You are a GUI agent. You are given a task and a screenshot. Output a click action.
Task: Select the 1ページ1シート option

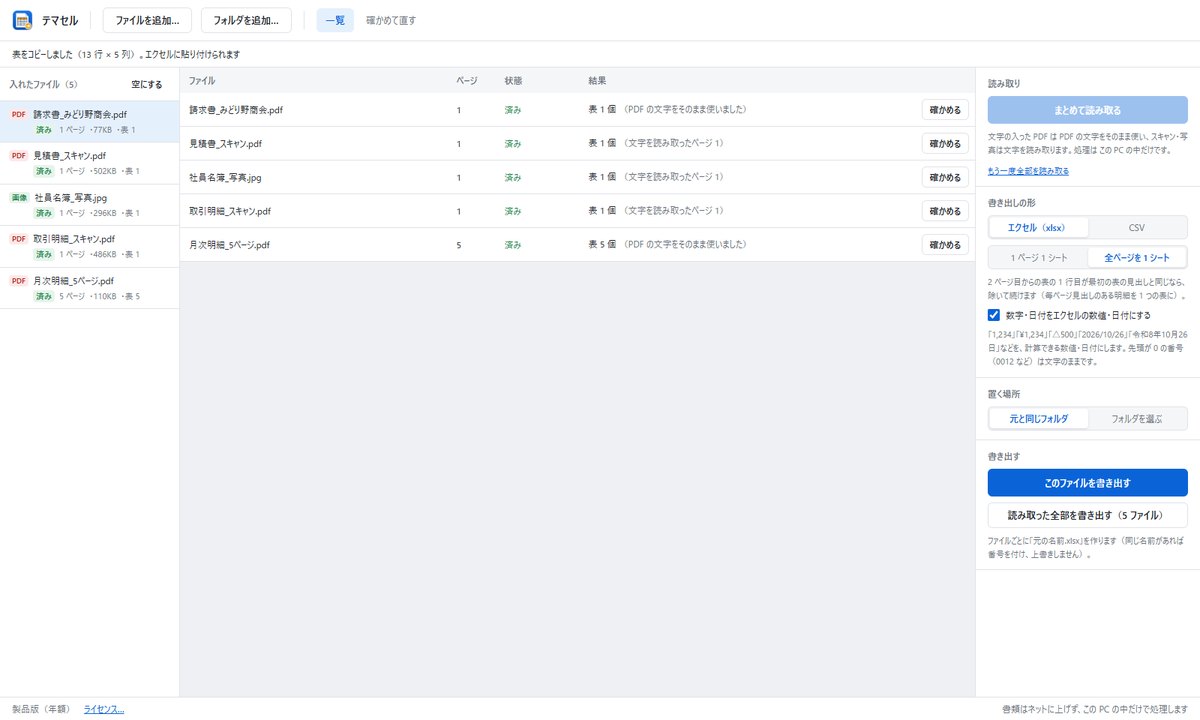(x=1038, y=258)
